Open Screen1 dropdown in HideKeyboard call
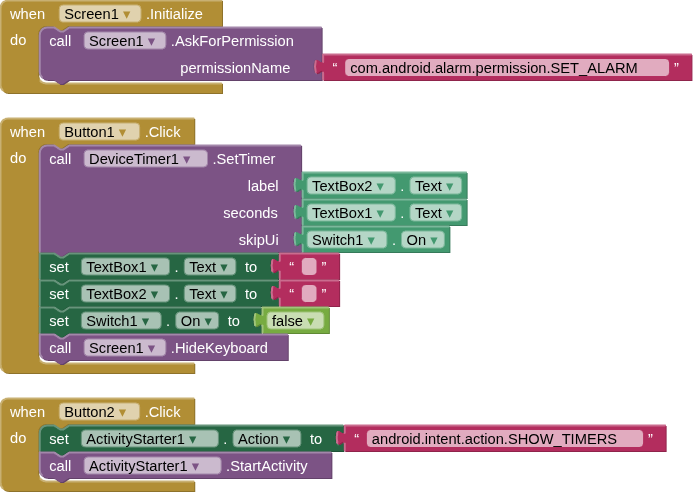Screen dimensions: 693x492 (125, 348)
